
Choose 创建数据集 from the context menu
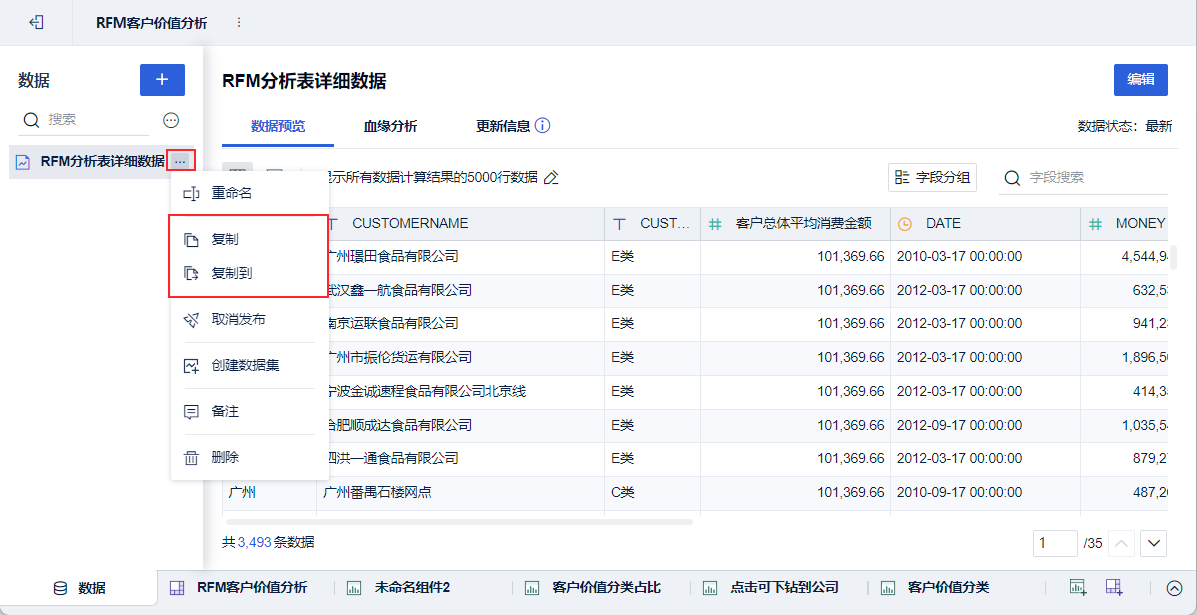pyautogui.click(x=250, y=365)
